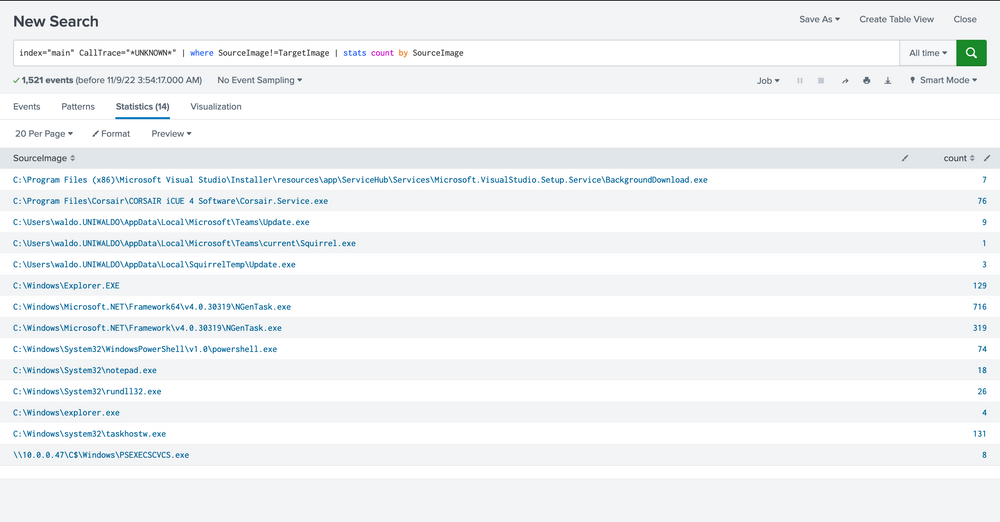
Task: Expand the Job dropdown menu
Action: [767, 80]
